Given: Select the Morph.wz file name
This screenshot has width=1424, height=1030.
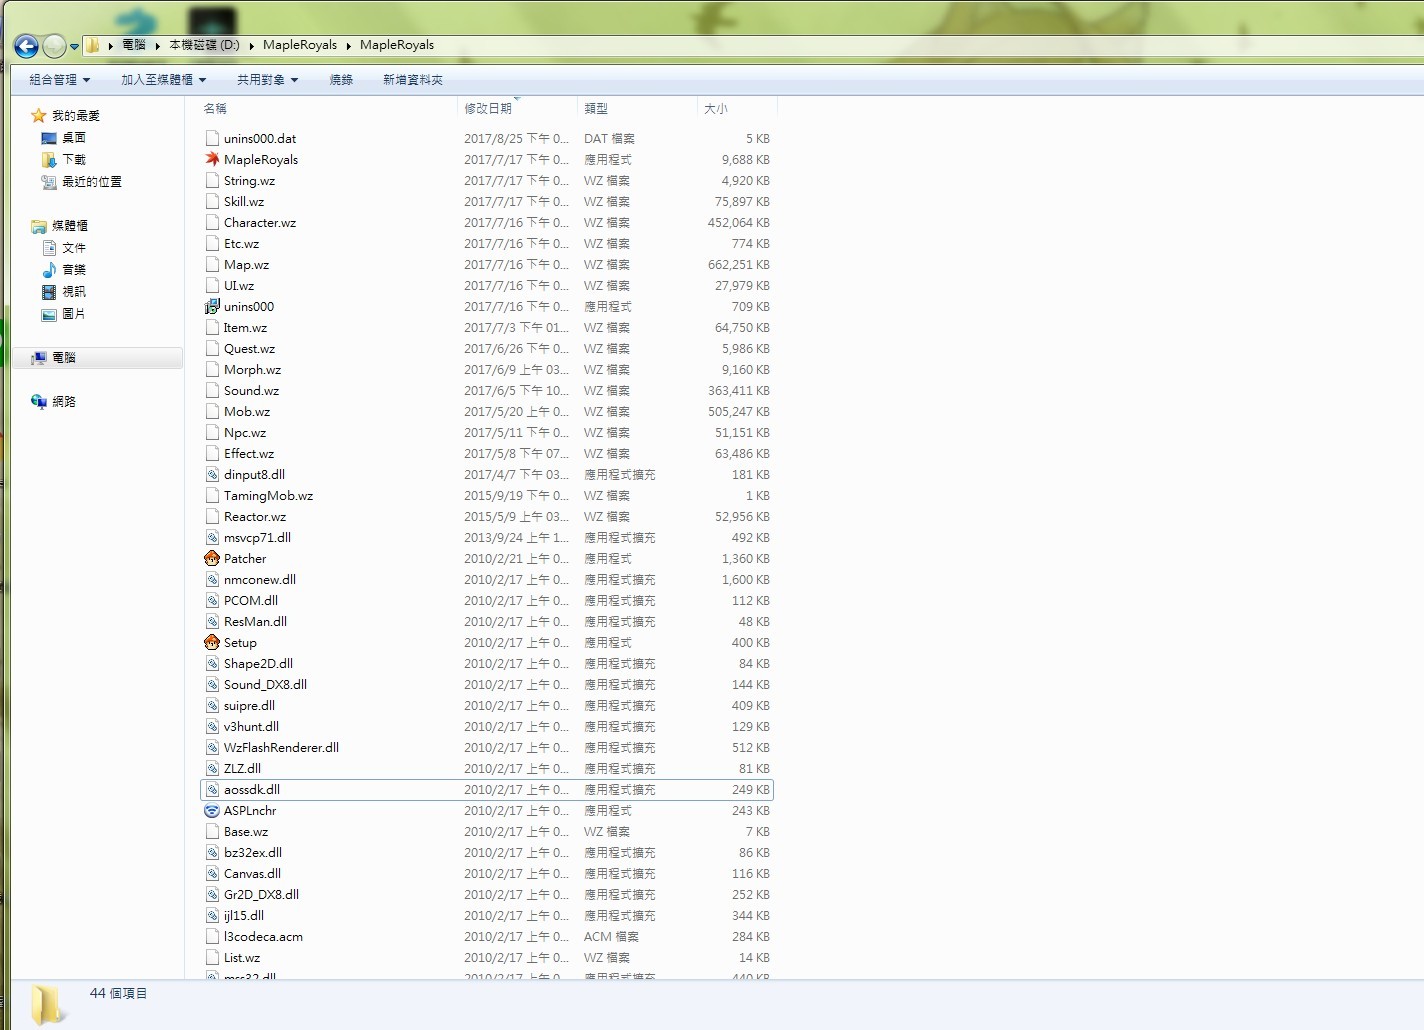Looking at the screenshot, I should point(252,369).
